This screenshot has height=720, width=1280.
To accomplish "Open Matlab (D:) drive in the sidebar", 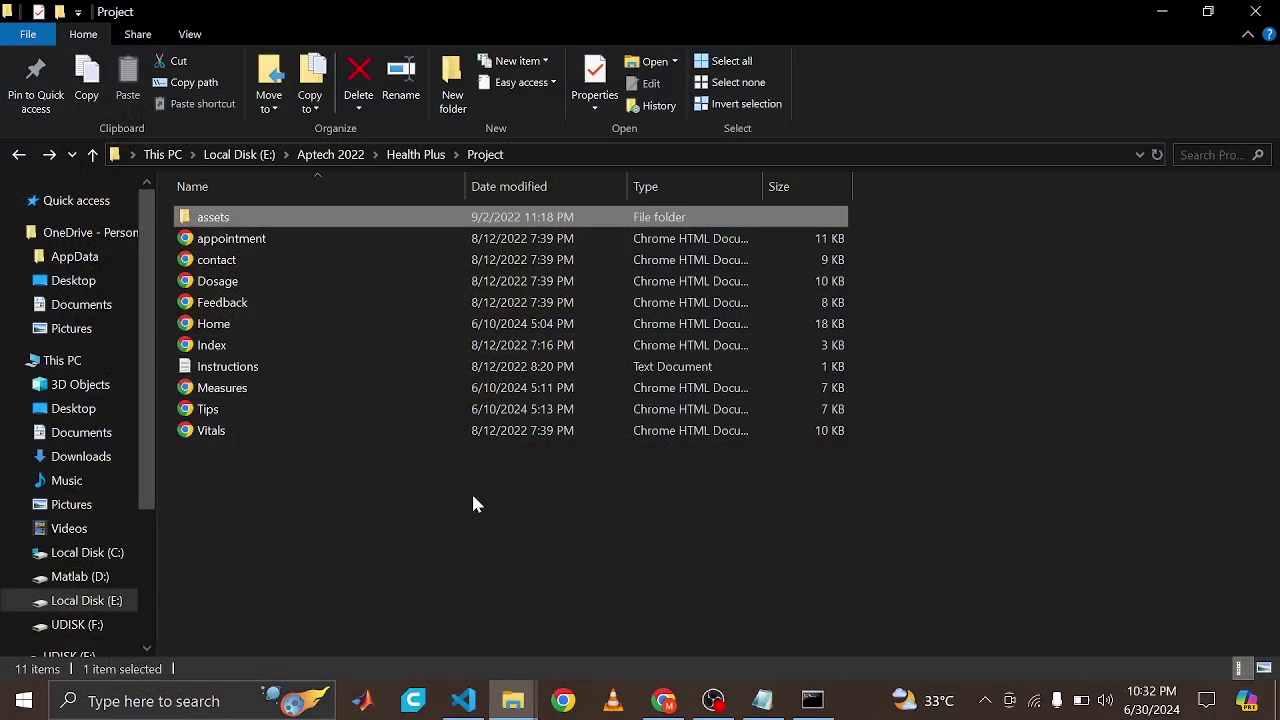I will click(x=80, y=576).
